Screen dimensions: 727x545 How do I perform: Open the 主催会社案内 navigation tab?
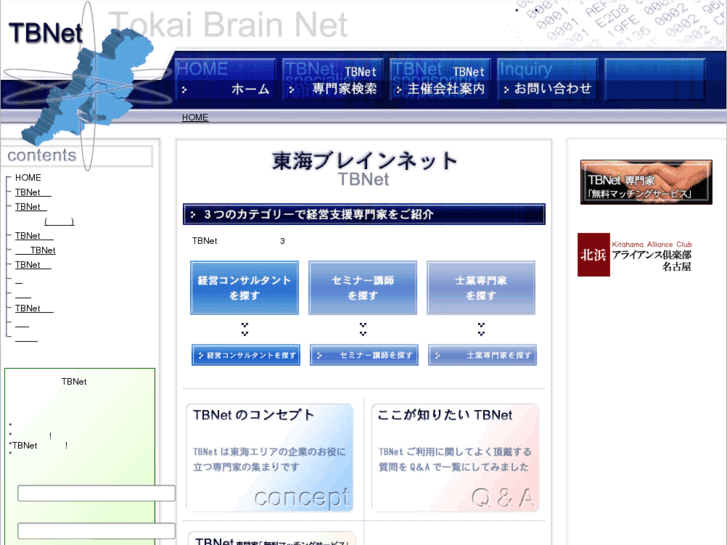(x=440, y=79)
